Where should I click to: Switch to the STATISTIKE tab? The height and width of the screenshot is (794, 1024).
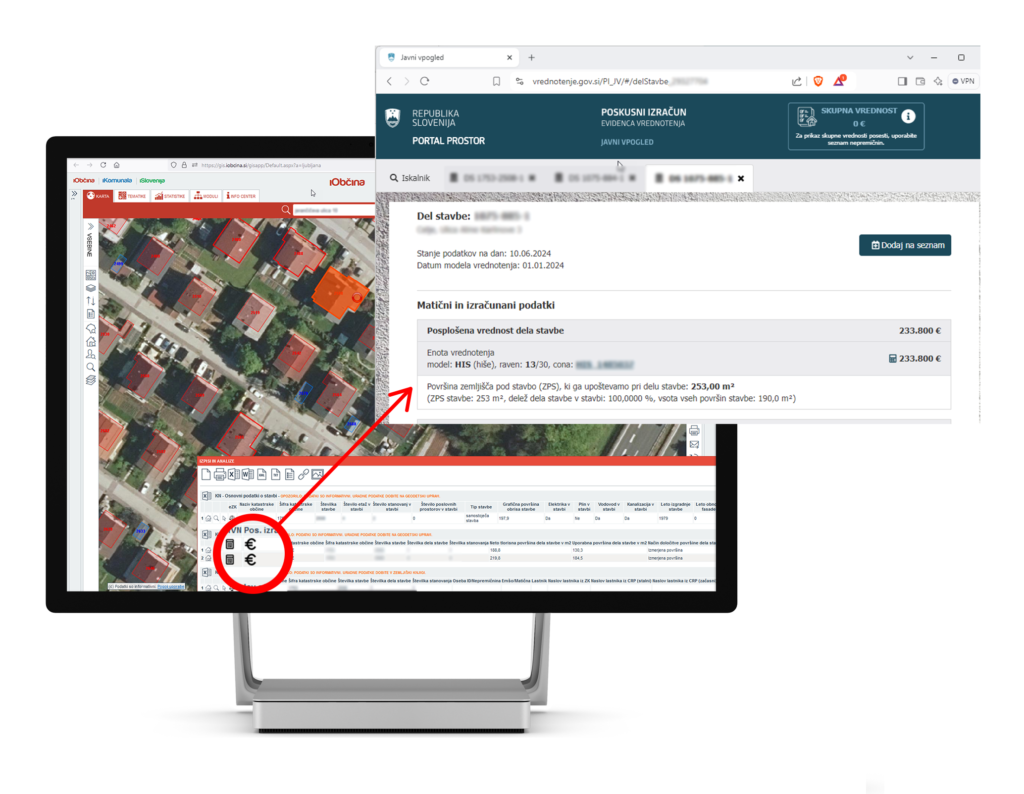click(169, 196)
